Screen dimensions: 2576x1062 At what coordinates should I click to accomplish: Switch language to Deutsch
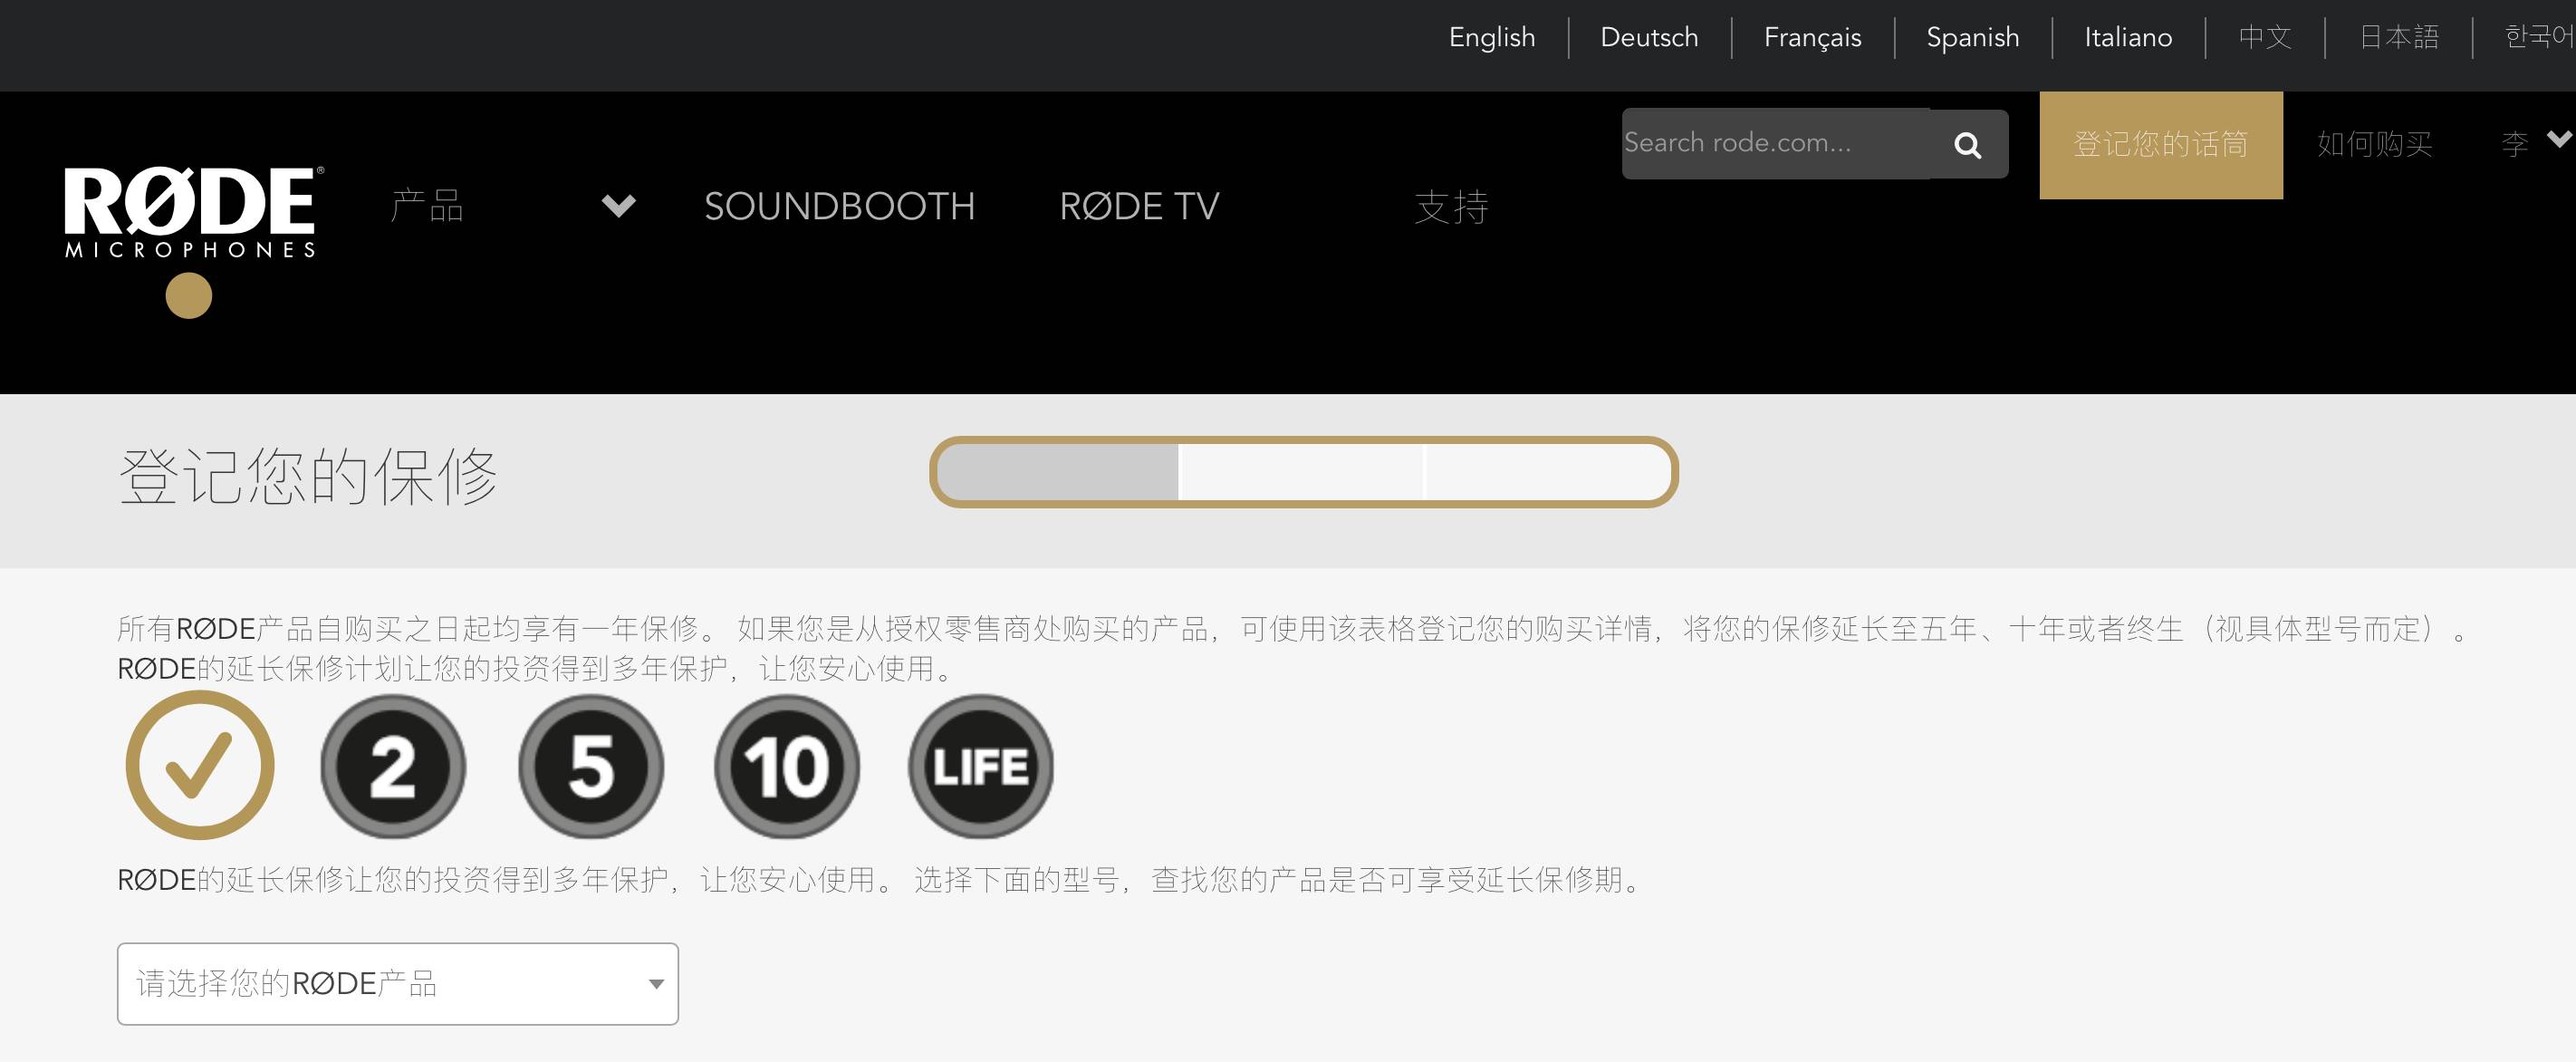coord(1649,37)
